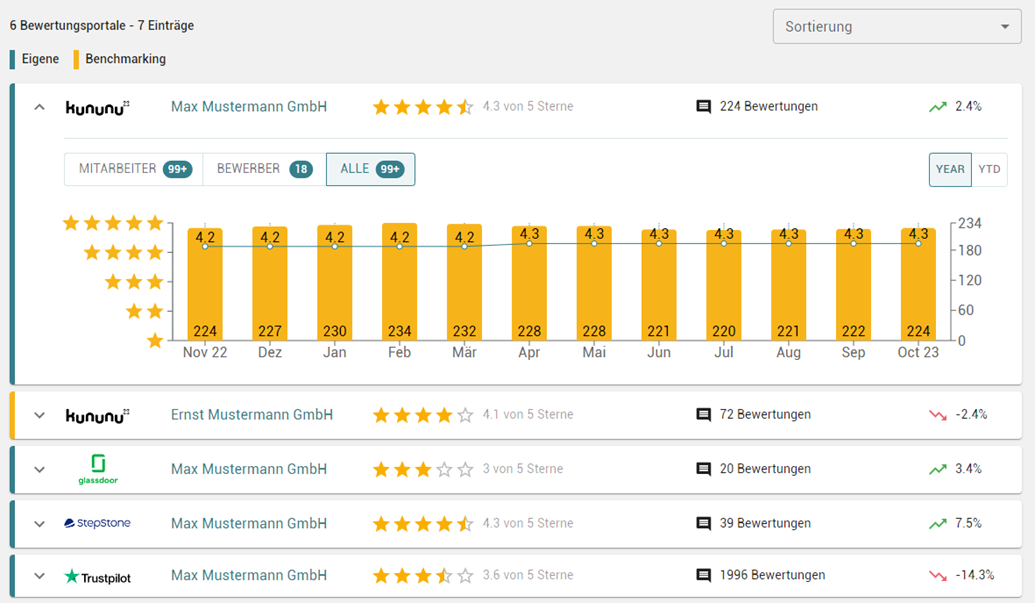
Task: Click the comment icon beside 1996 Bewertungen
Action: [x=703, y=576]
